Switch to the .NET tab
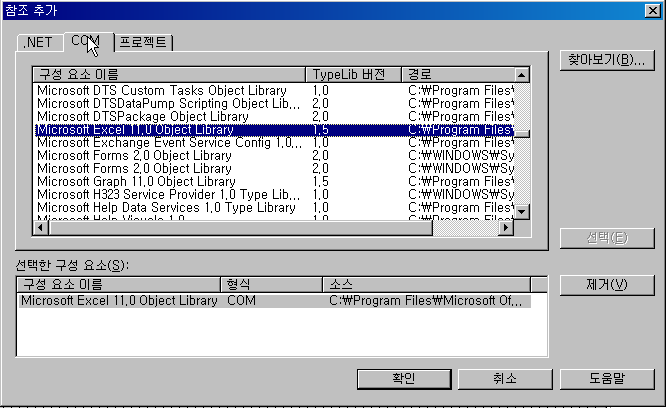The width and height of the screenshot is (666, 408). pos(40,42)
